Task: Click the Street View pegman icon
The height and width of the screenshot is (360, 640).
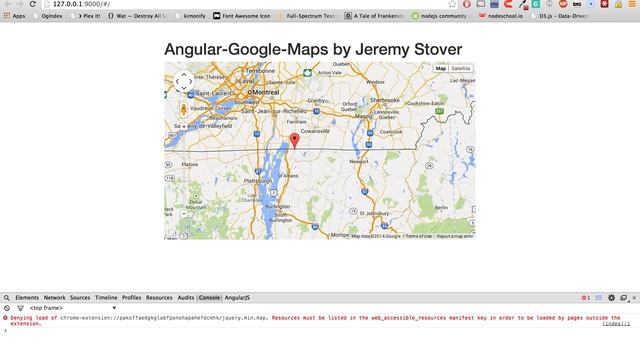Action: [x=184, y=110]
